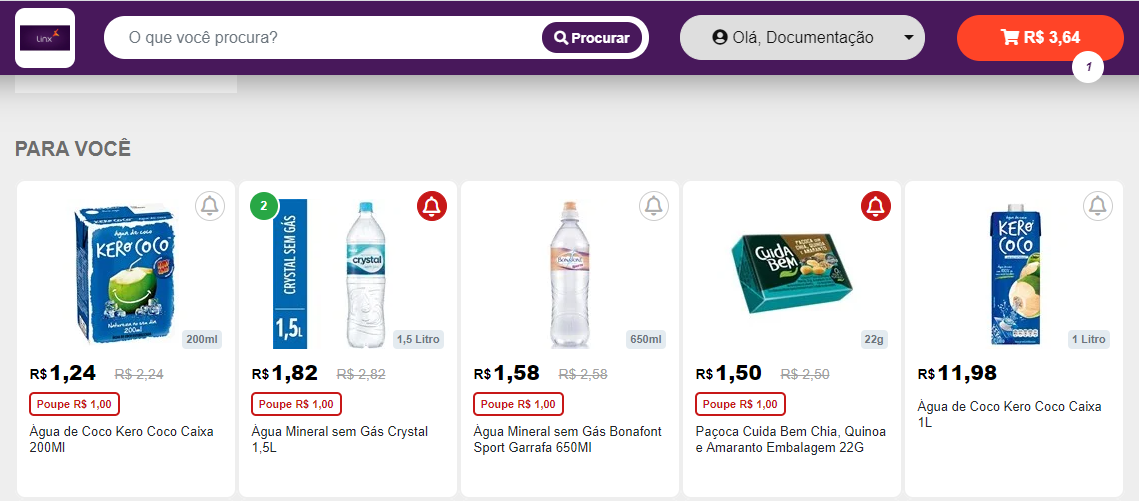Click the Procurar search button
1139x501 pixels.
click(592, 38)
